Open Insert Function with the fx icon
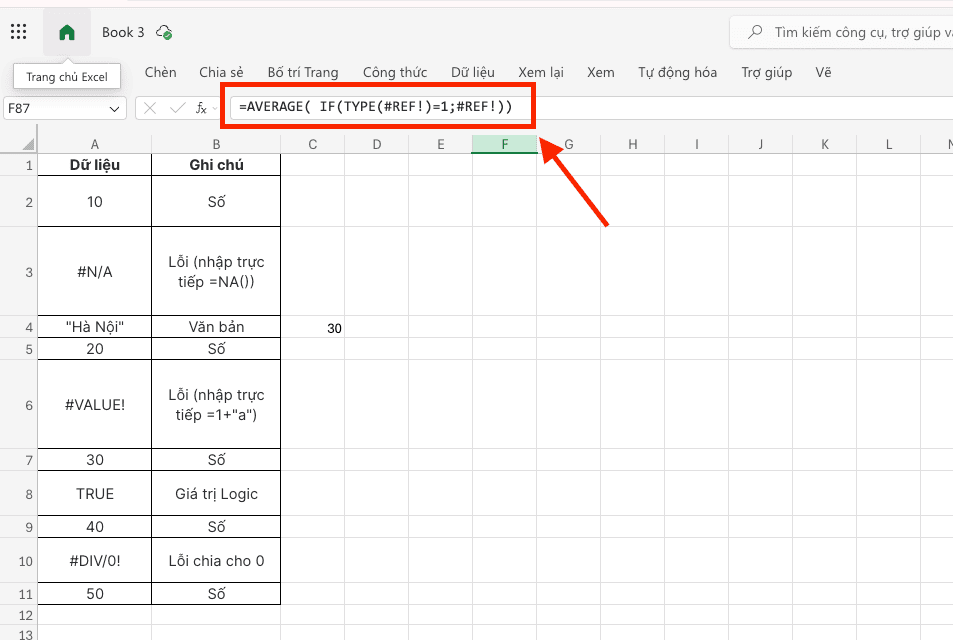 pos(202,107)
